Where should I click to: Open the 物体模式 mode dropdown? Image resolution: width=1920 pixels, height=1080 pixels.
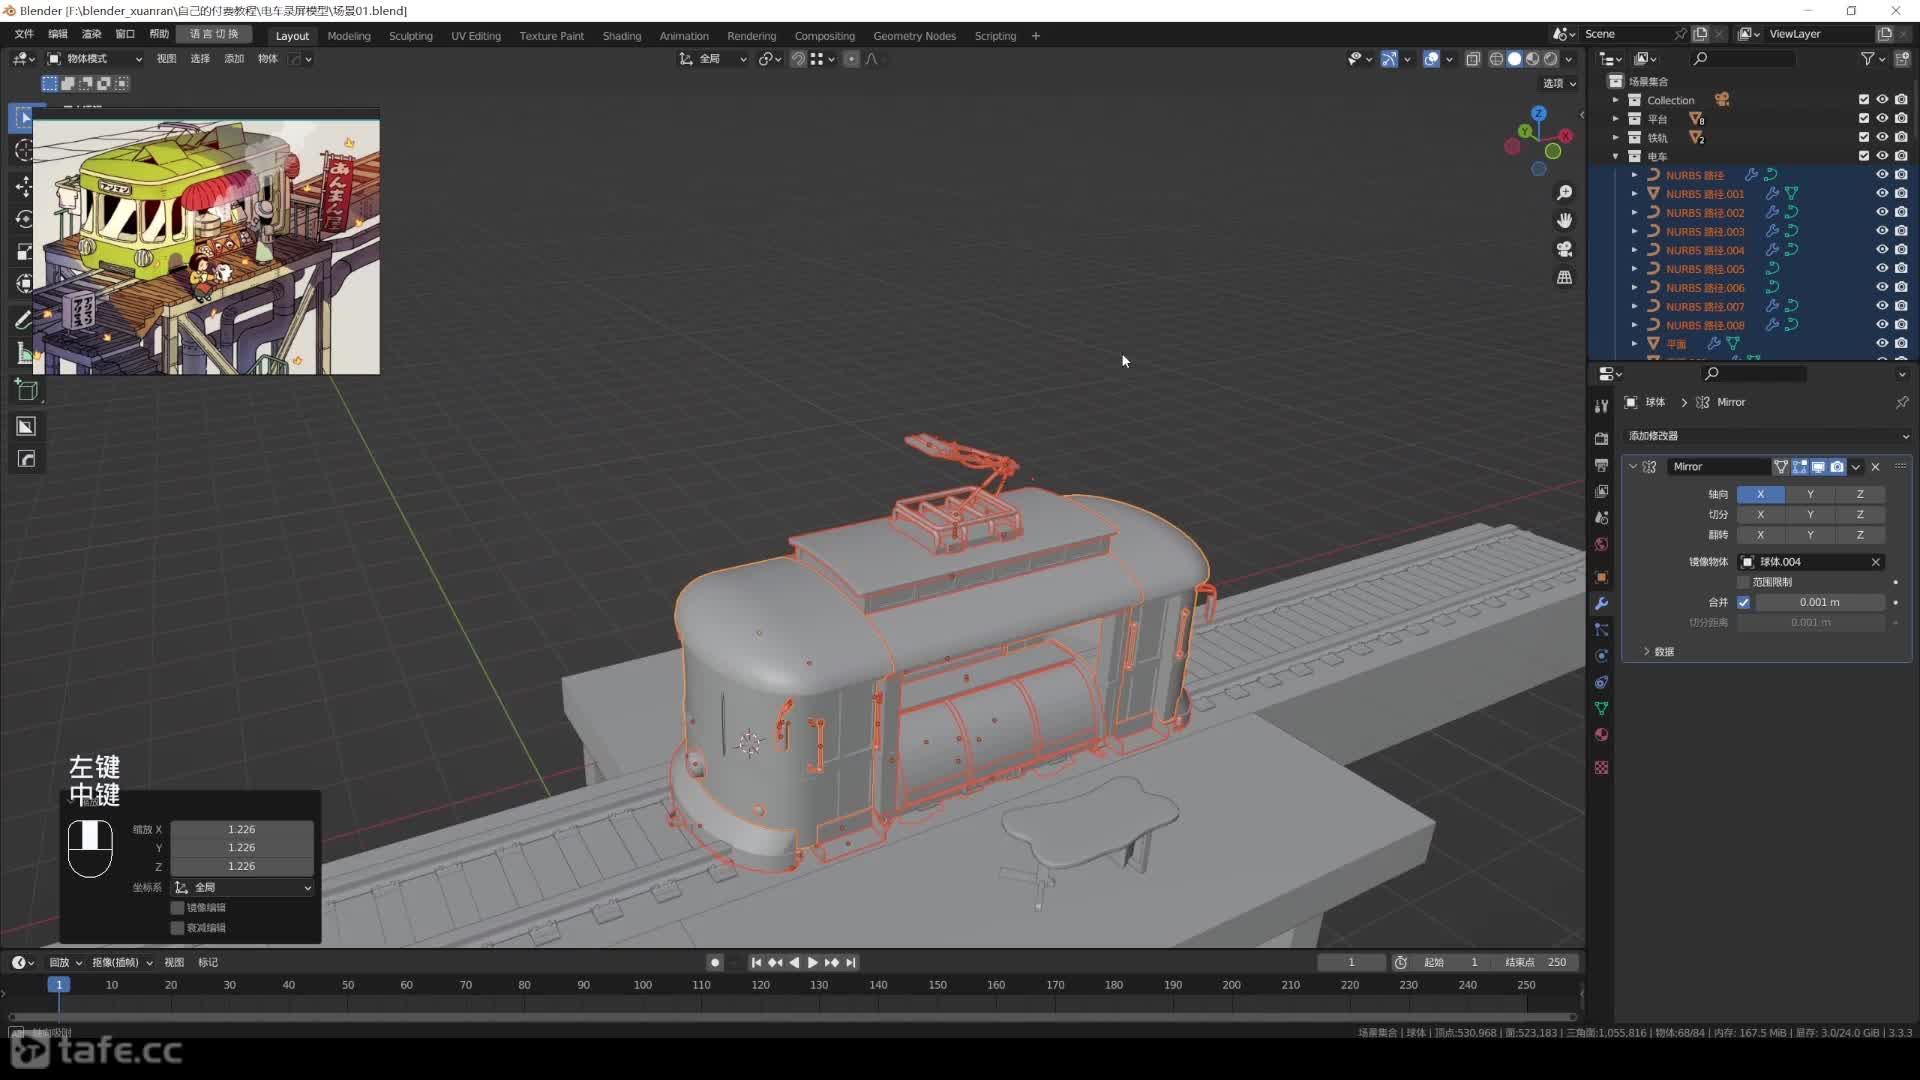[x=95, y=59]
